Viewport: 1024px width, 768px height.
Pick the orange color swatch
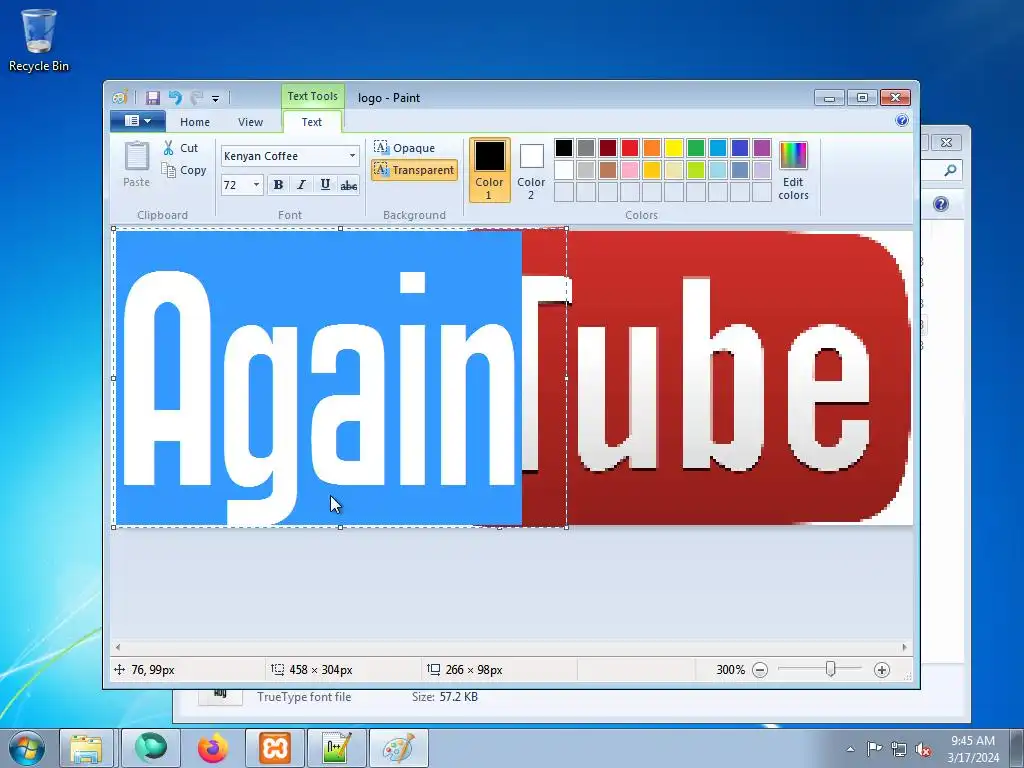click(652, 148)
